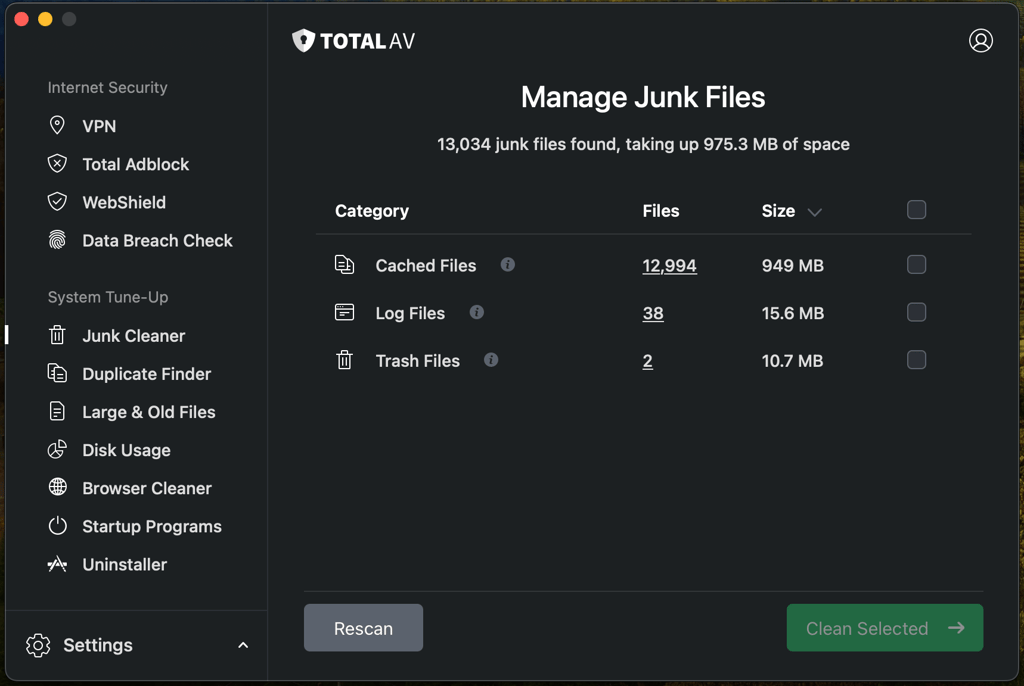Click the Total Adblock shield icon
1024x686 pixels.
(57, 163)
